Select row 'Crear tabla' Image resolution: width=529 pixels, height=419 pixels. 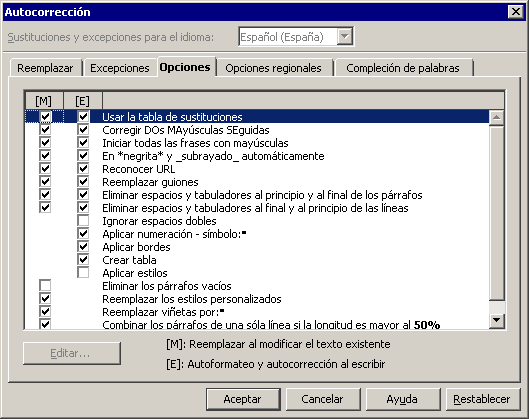pyautogui.click(x=257, y=260)
